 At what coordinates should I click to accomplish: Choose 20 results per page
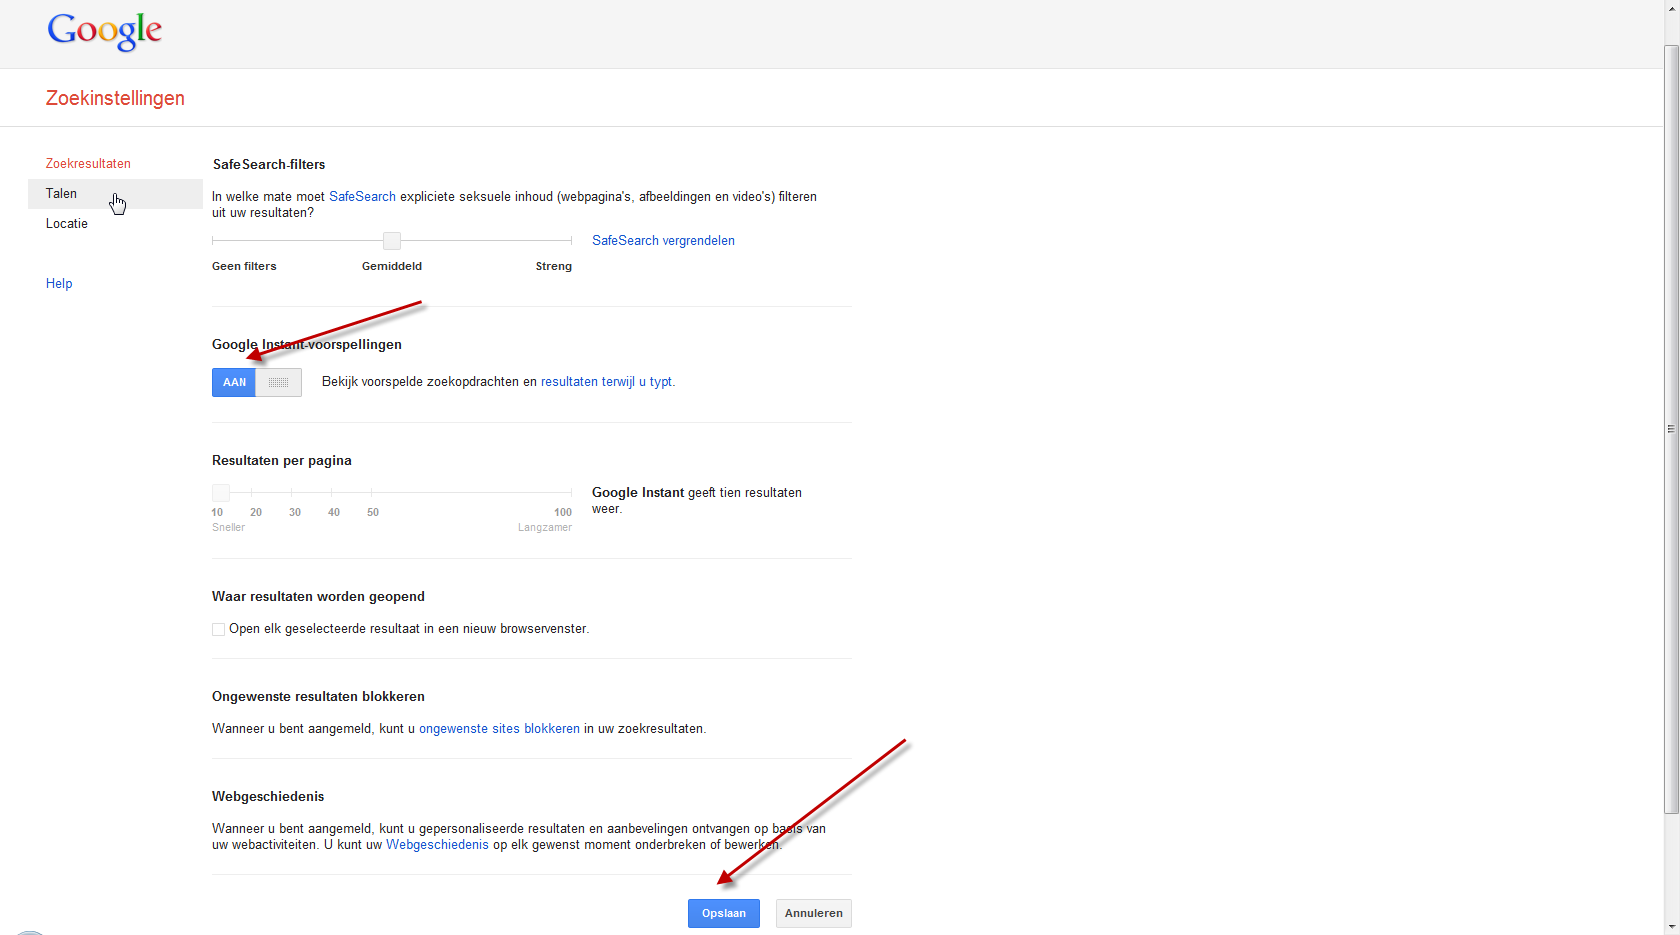[x=256, y=512]
